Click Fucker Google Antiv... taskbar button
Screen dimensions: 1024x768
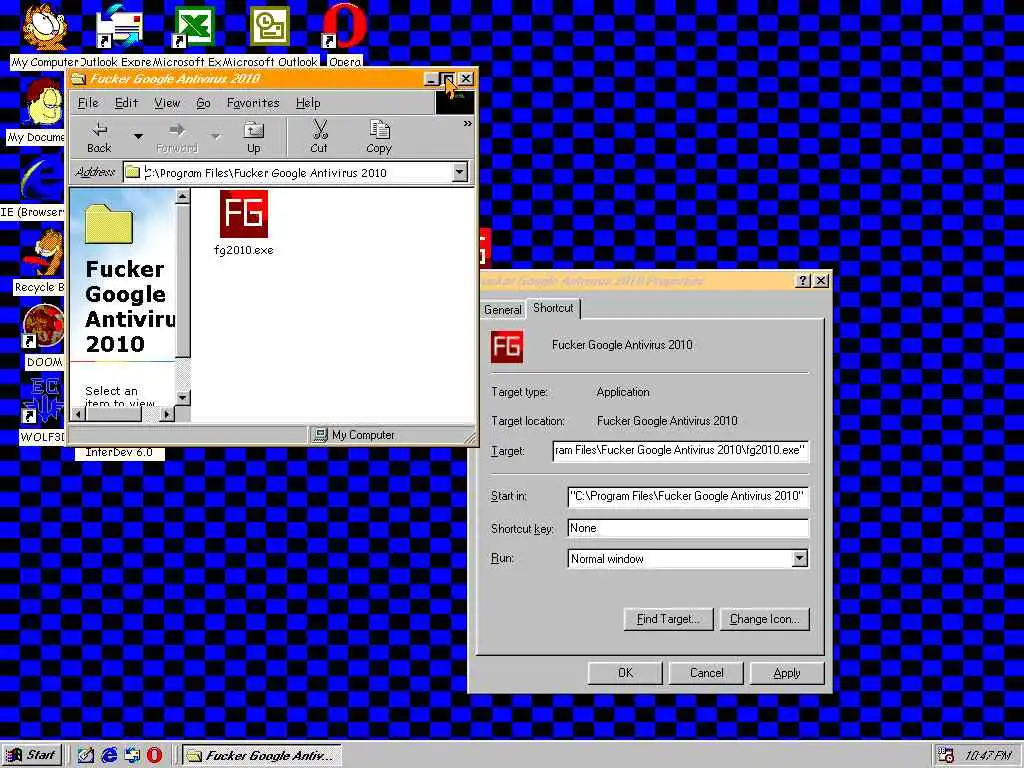(261, 755)
